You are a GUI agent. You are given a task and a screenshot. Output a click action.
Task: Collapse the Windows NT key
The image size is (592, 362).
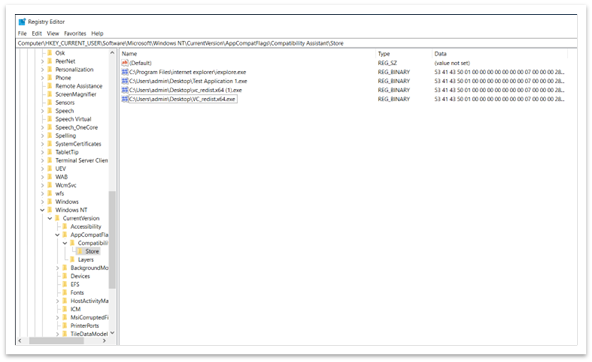click(x=42, y=210)
